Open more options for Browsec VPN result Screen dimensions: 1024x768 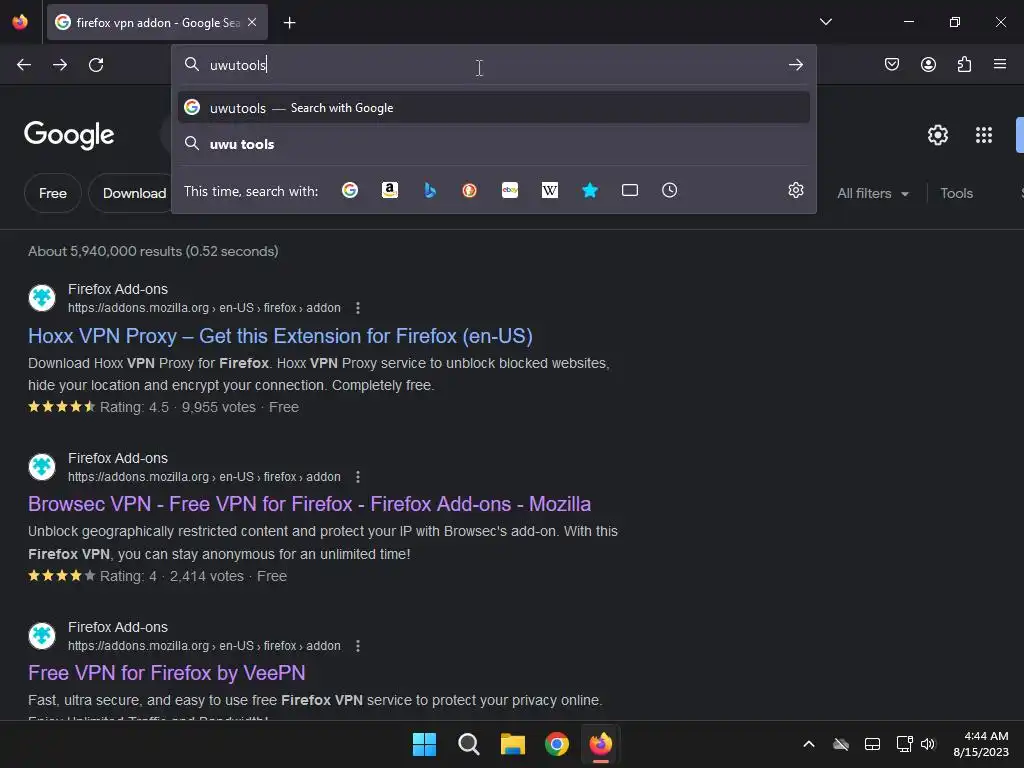(357, 477)
